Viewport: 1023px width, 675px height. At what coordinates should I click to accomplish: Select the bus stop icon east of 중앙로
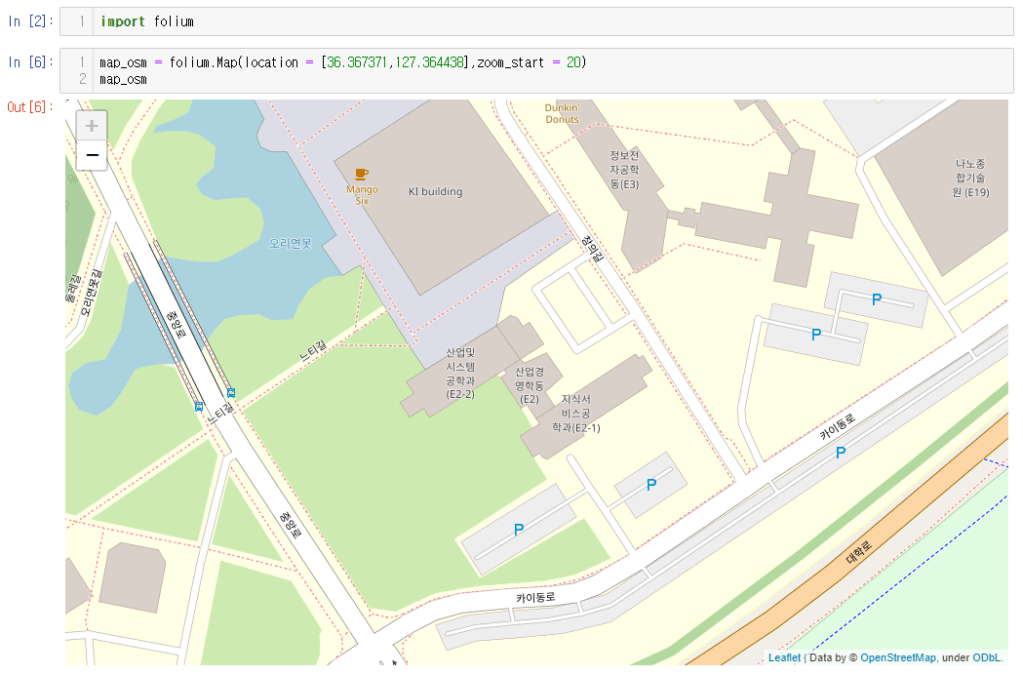232,392
